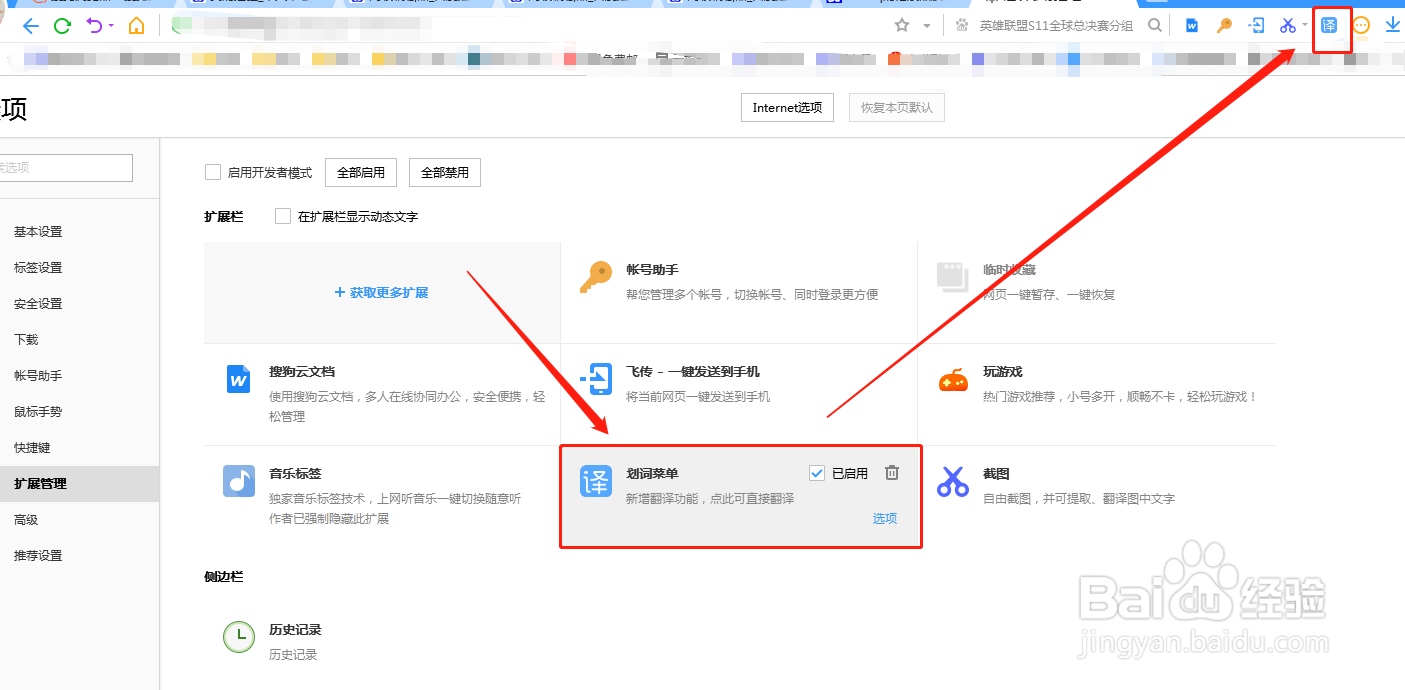Click the 搜狗云文档 extension icon

pyautogui.click(x=239, y=380)
